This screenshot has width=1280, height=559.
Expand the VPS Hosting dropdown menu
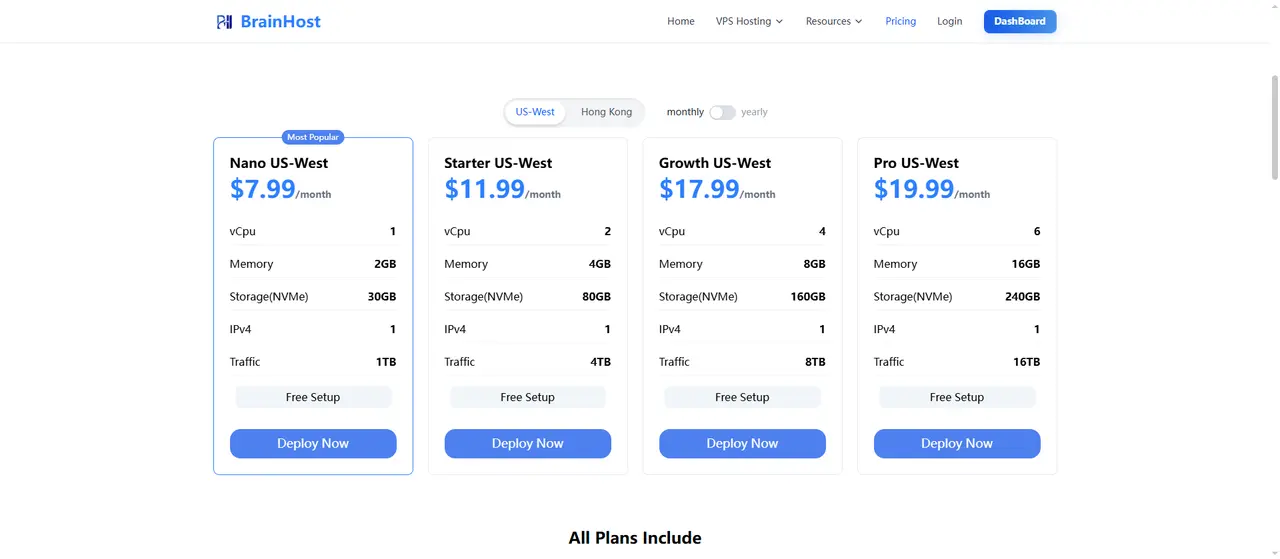750,21
